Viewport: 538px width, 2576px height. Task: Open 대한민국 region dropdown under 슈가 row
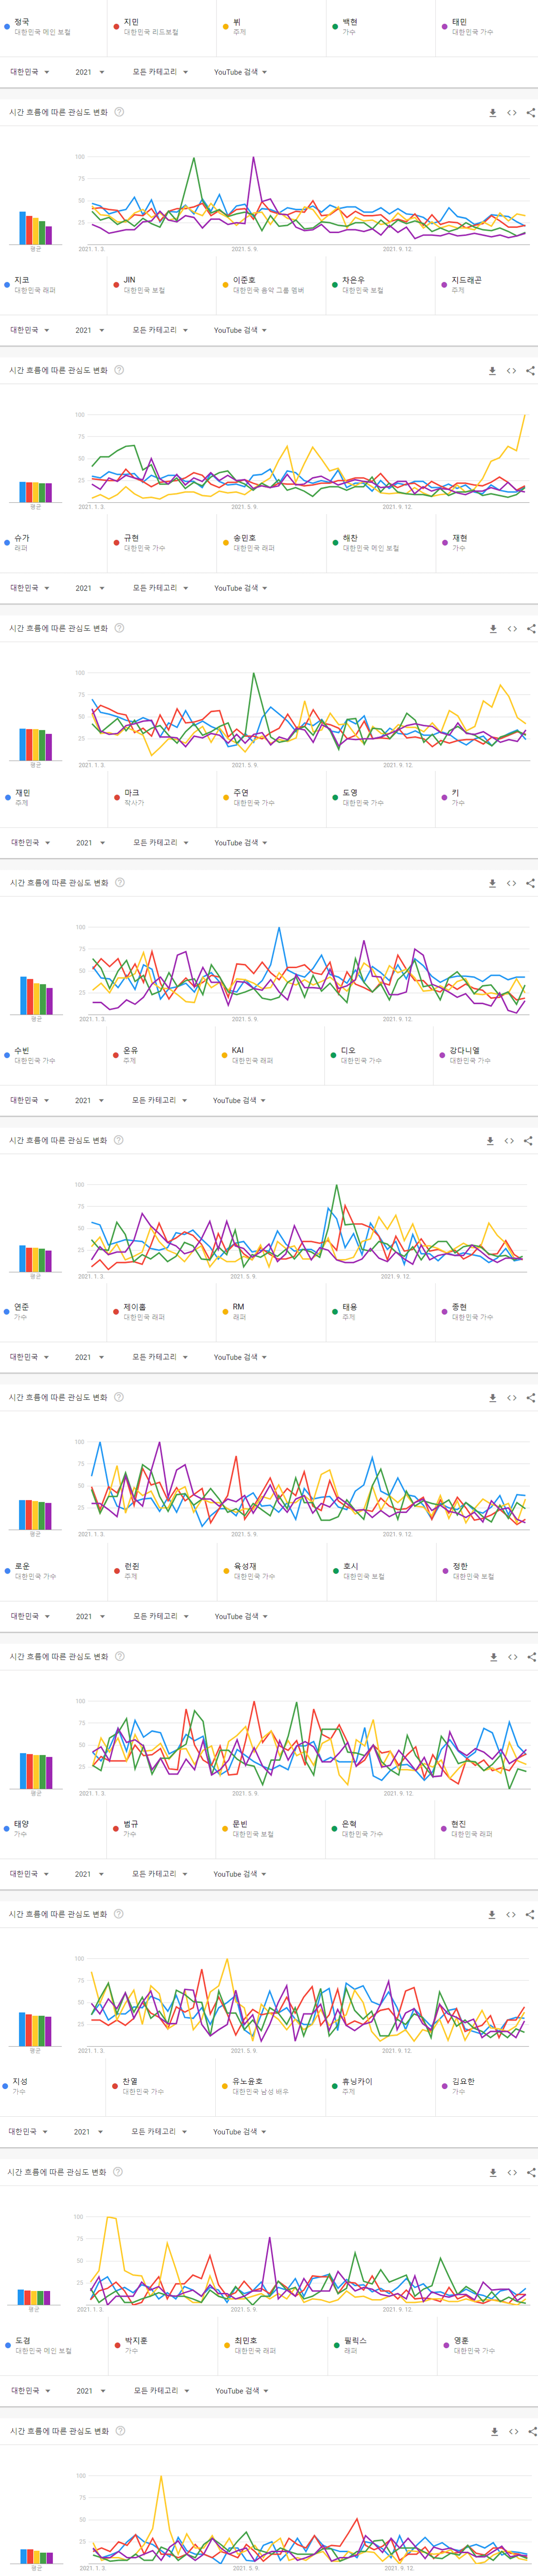point(29,588)
